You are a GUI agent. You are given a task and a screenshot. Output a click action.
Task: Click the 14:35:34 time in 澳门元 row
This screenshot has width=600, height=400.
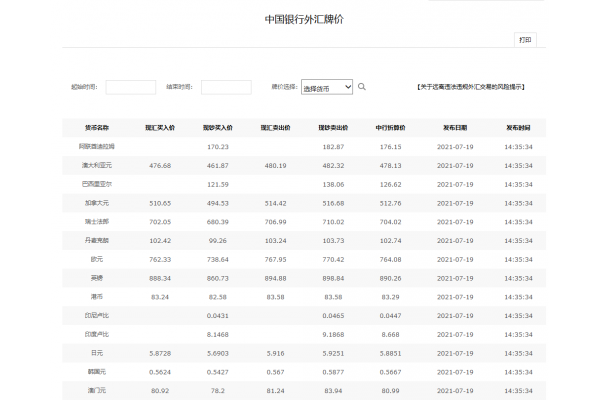(518, 390)
